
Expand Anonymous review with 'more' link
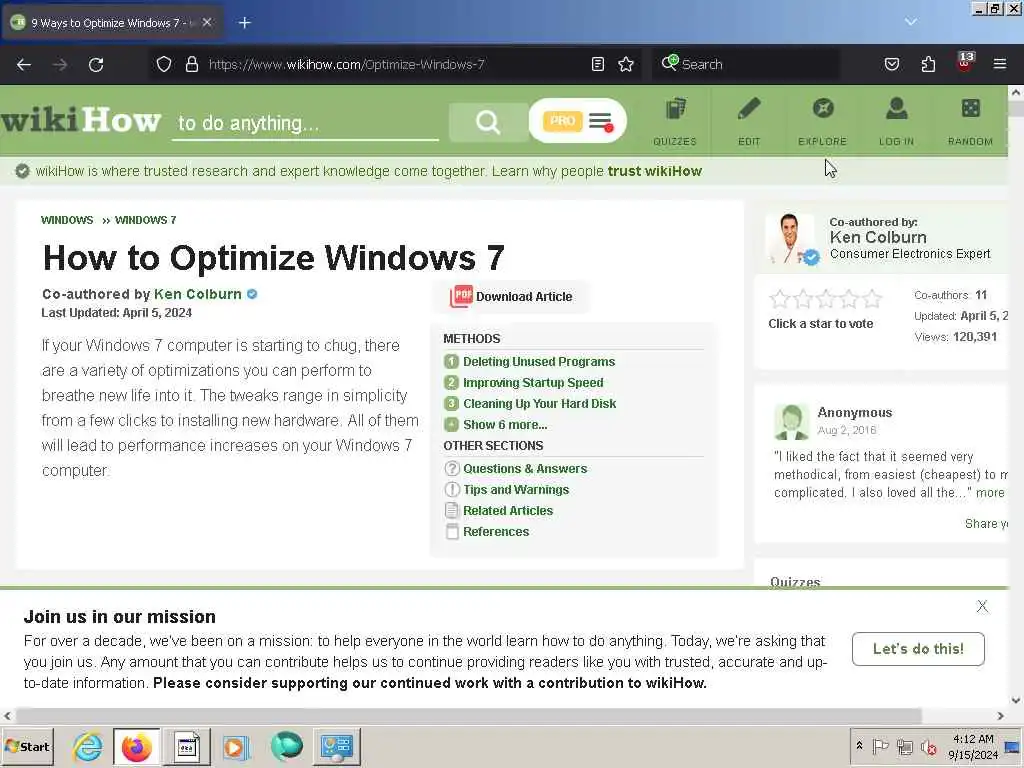[x=990, y=493]
